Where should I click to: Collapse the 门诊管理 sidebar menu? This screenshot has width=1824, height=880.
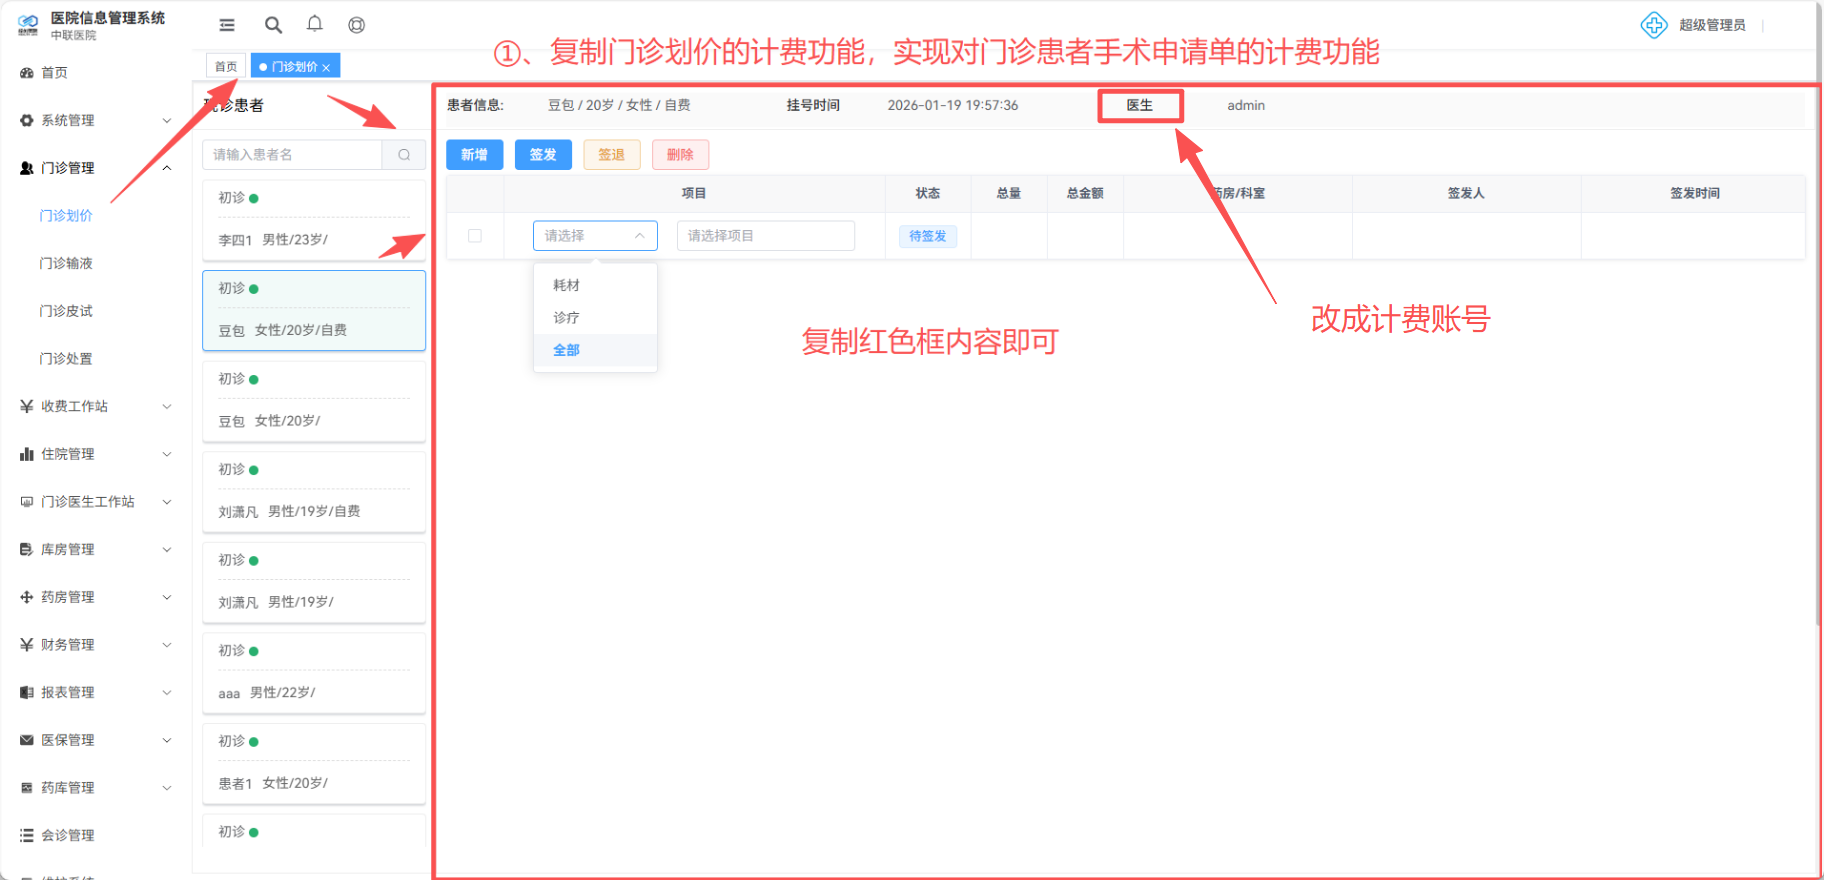[95, 168]
